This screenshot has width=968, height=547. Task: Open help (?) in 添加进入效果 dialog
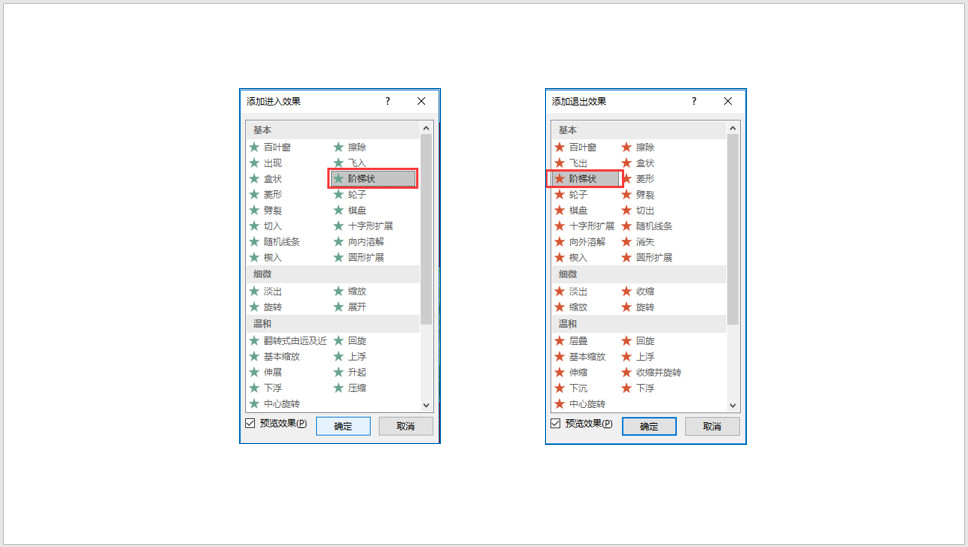tap(388, 101)
